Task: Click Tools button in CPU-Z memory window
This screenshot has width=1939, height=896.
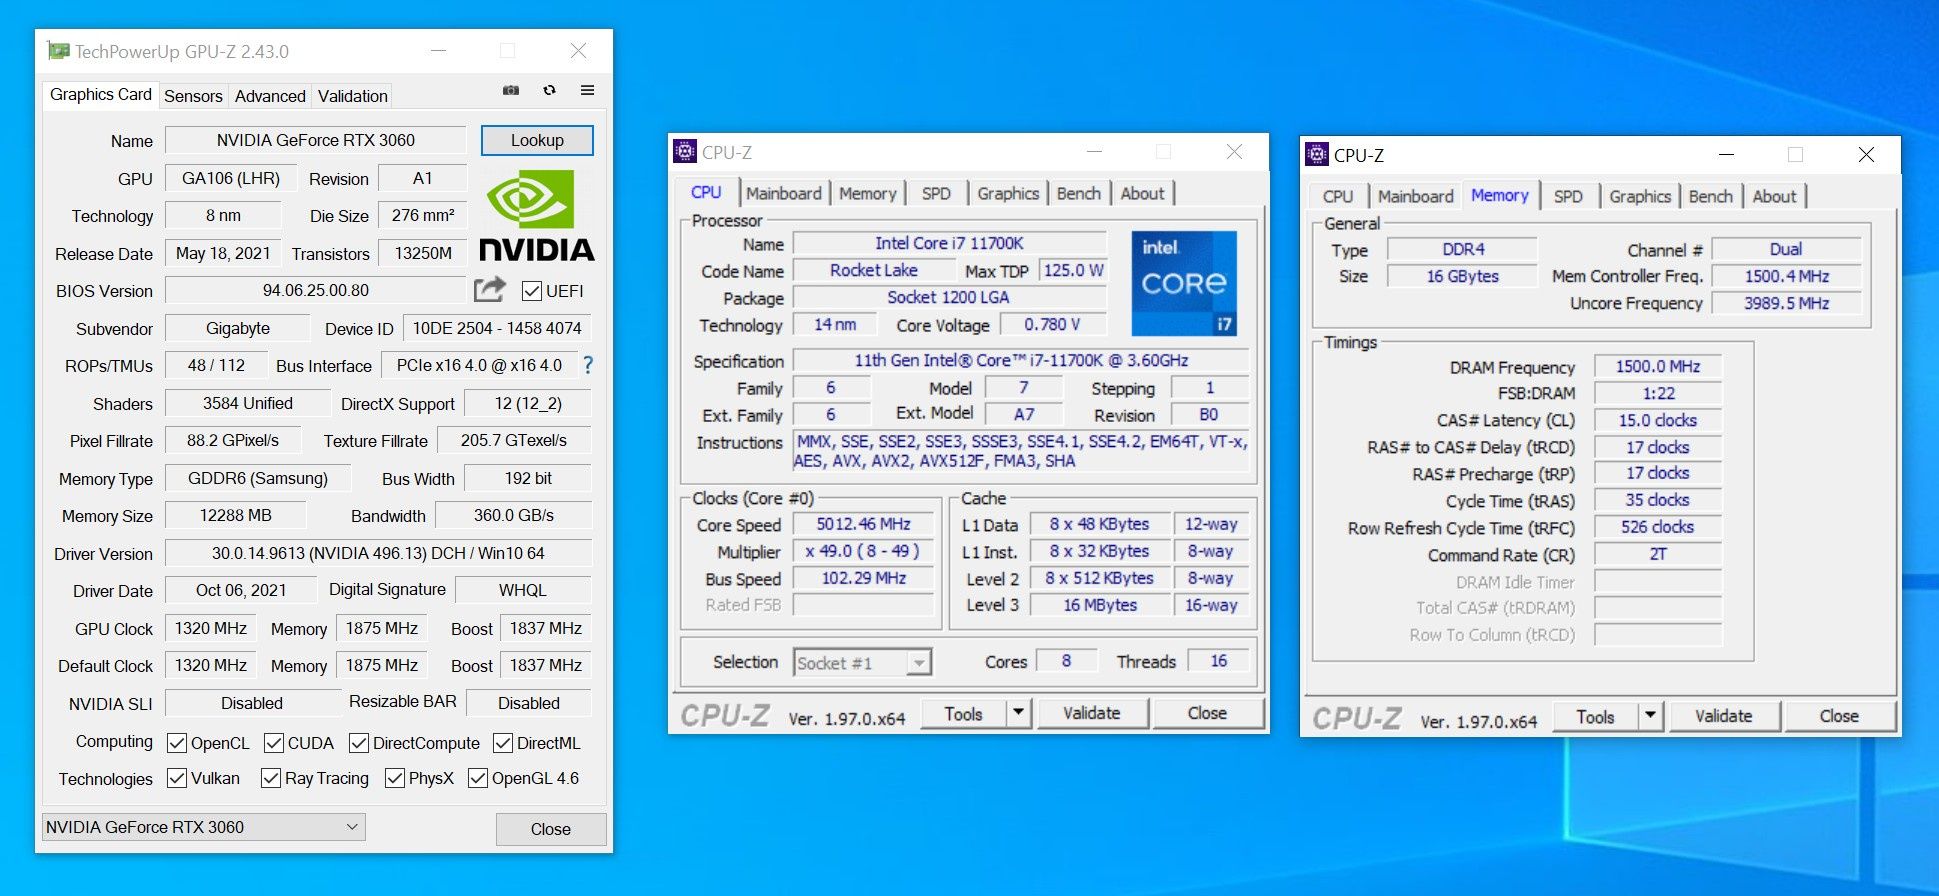Action: click(1595, 716)
